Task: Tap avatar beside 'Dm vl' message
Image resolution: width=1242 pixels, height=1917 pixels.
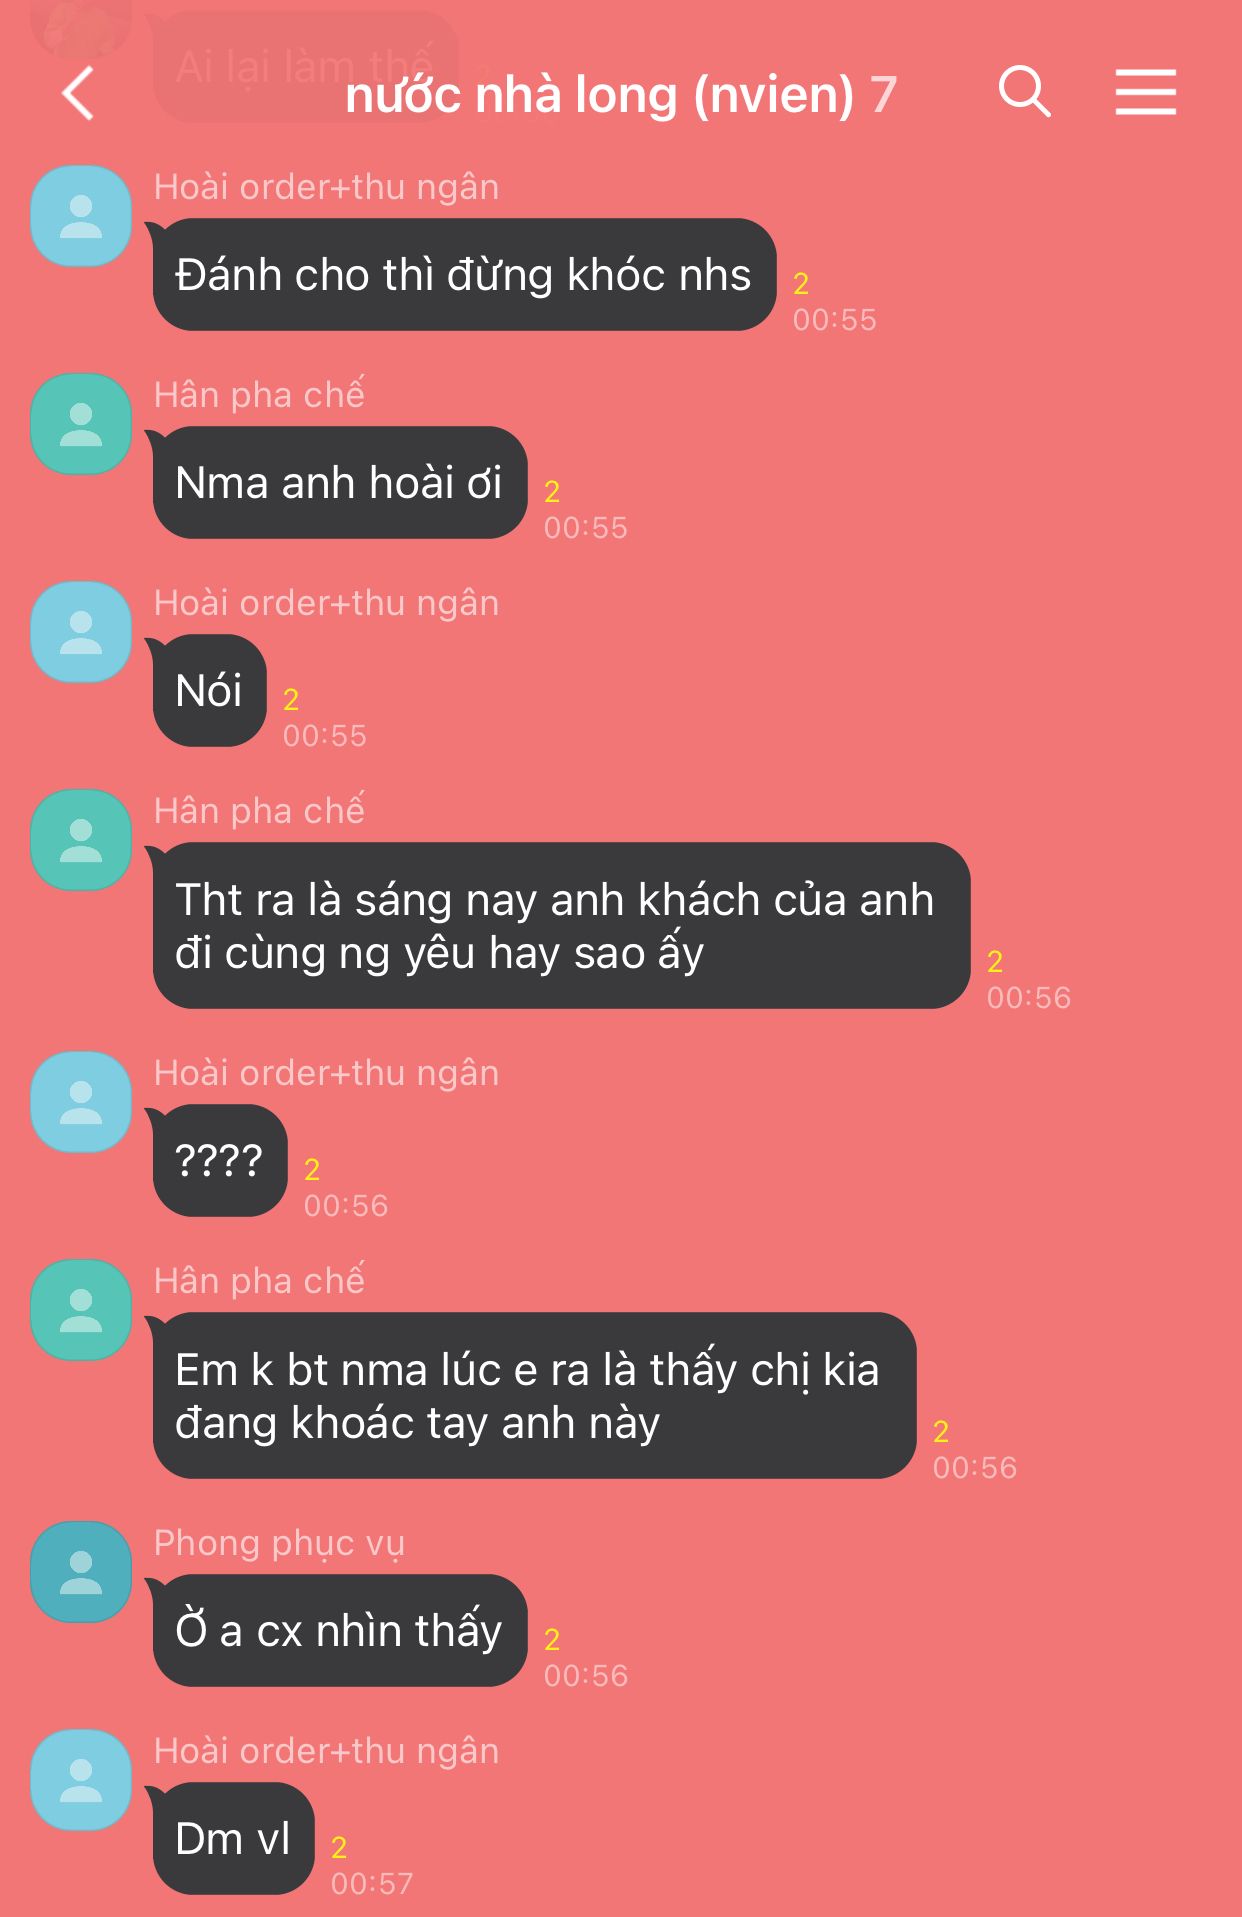Action: [x=81, y=1780]
